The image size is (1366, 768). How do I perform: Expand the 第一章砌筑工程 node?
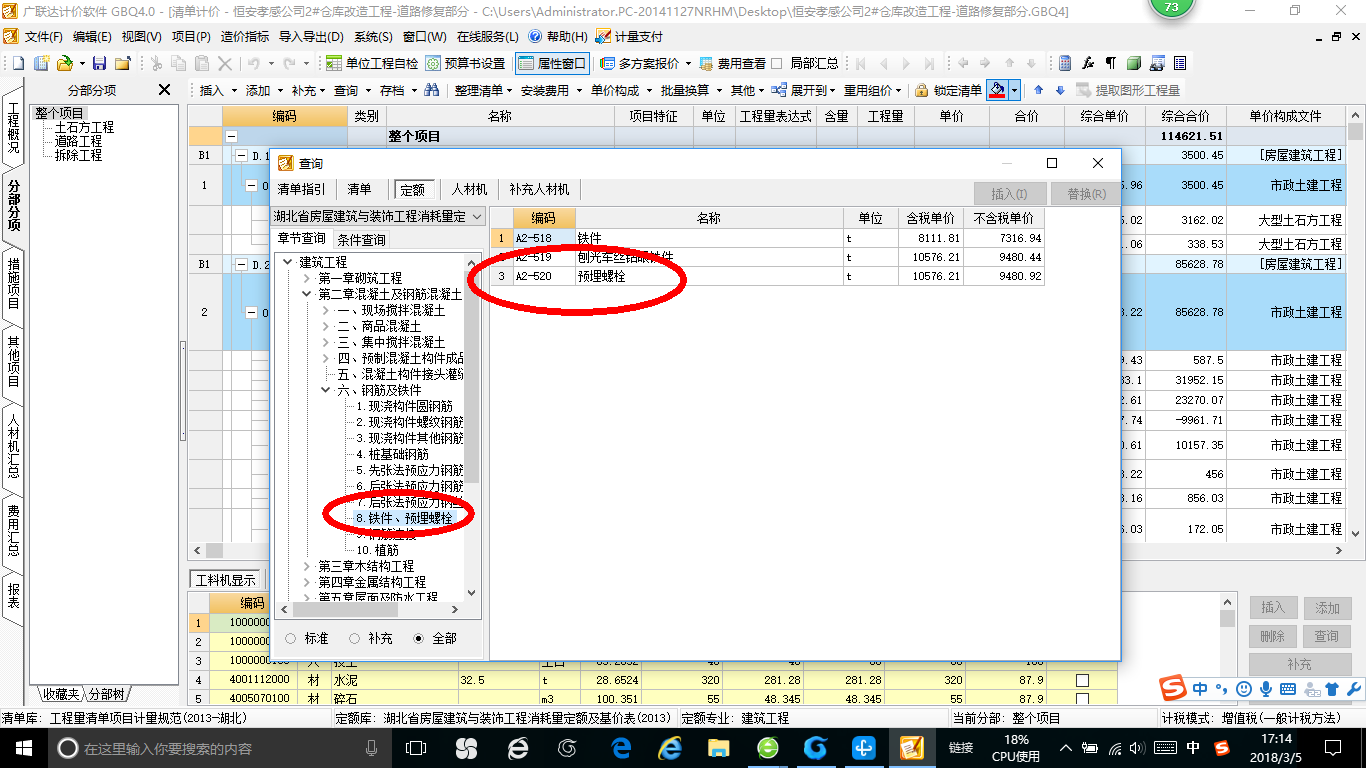pyautogui.click(x=307, y=278)
